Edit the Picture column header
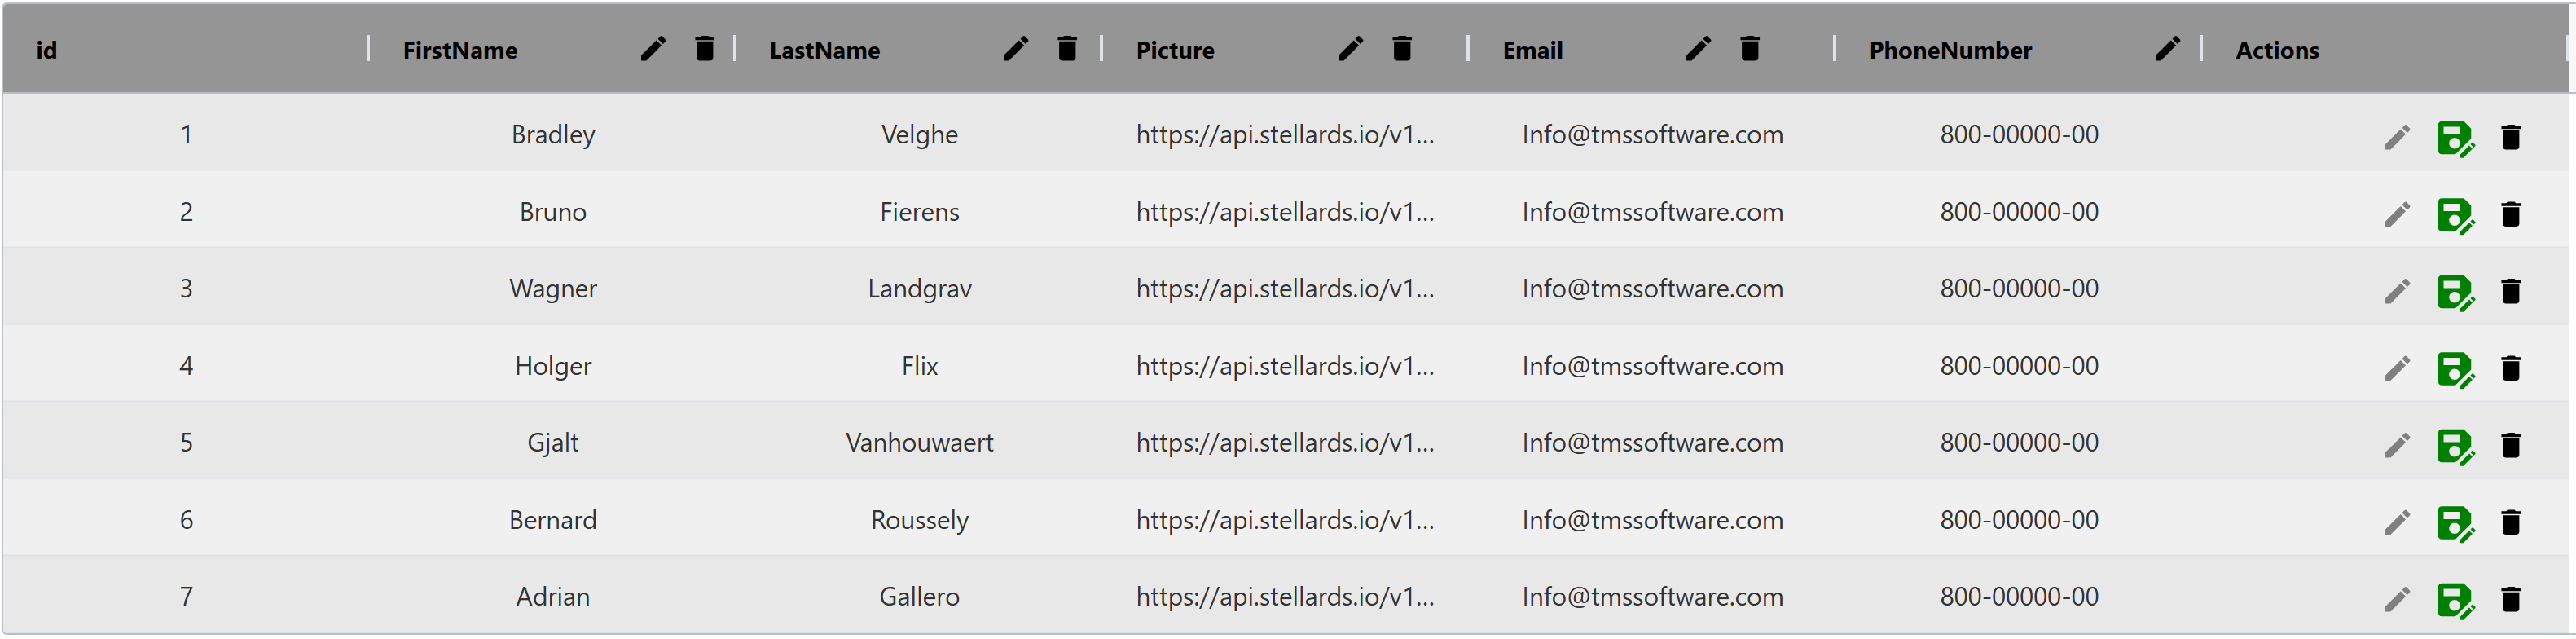The image size is (2576, 639). [1350, 48]
